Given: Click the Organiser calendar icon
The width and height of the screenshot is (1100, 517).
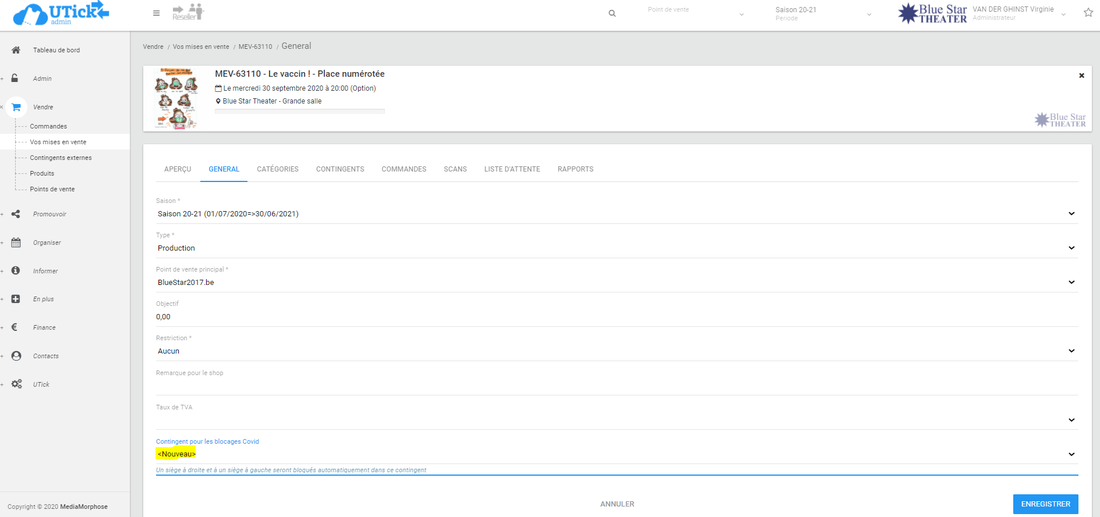Looking at the screenshot, I should click(16, 242).
